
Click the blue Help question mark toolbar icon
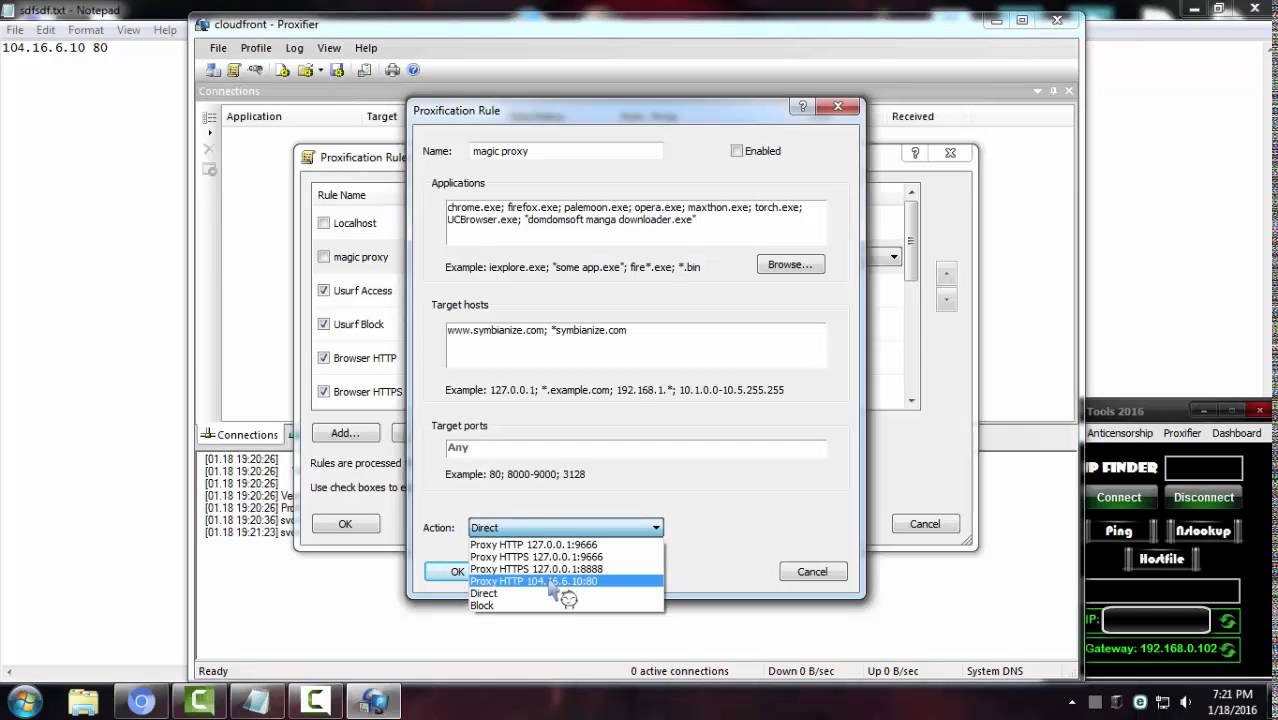pyautogui.click(x=414, y=70)
